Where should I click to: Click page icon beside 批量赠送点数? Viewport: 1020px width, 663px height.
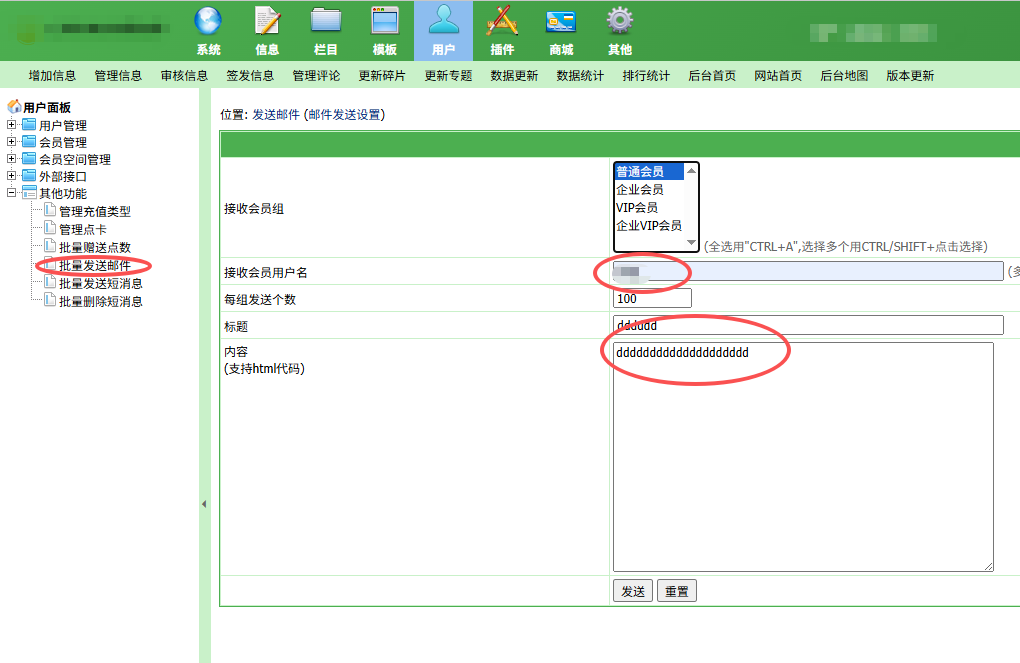[x=50, y=247]
